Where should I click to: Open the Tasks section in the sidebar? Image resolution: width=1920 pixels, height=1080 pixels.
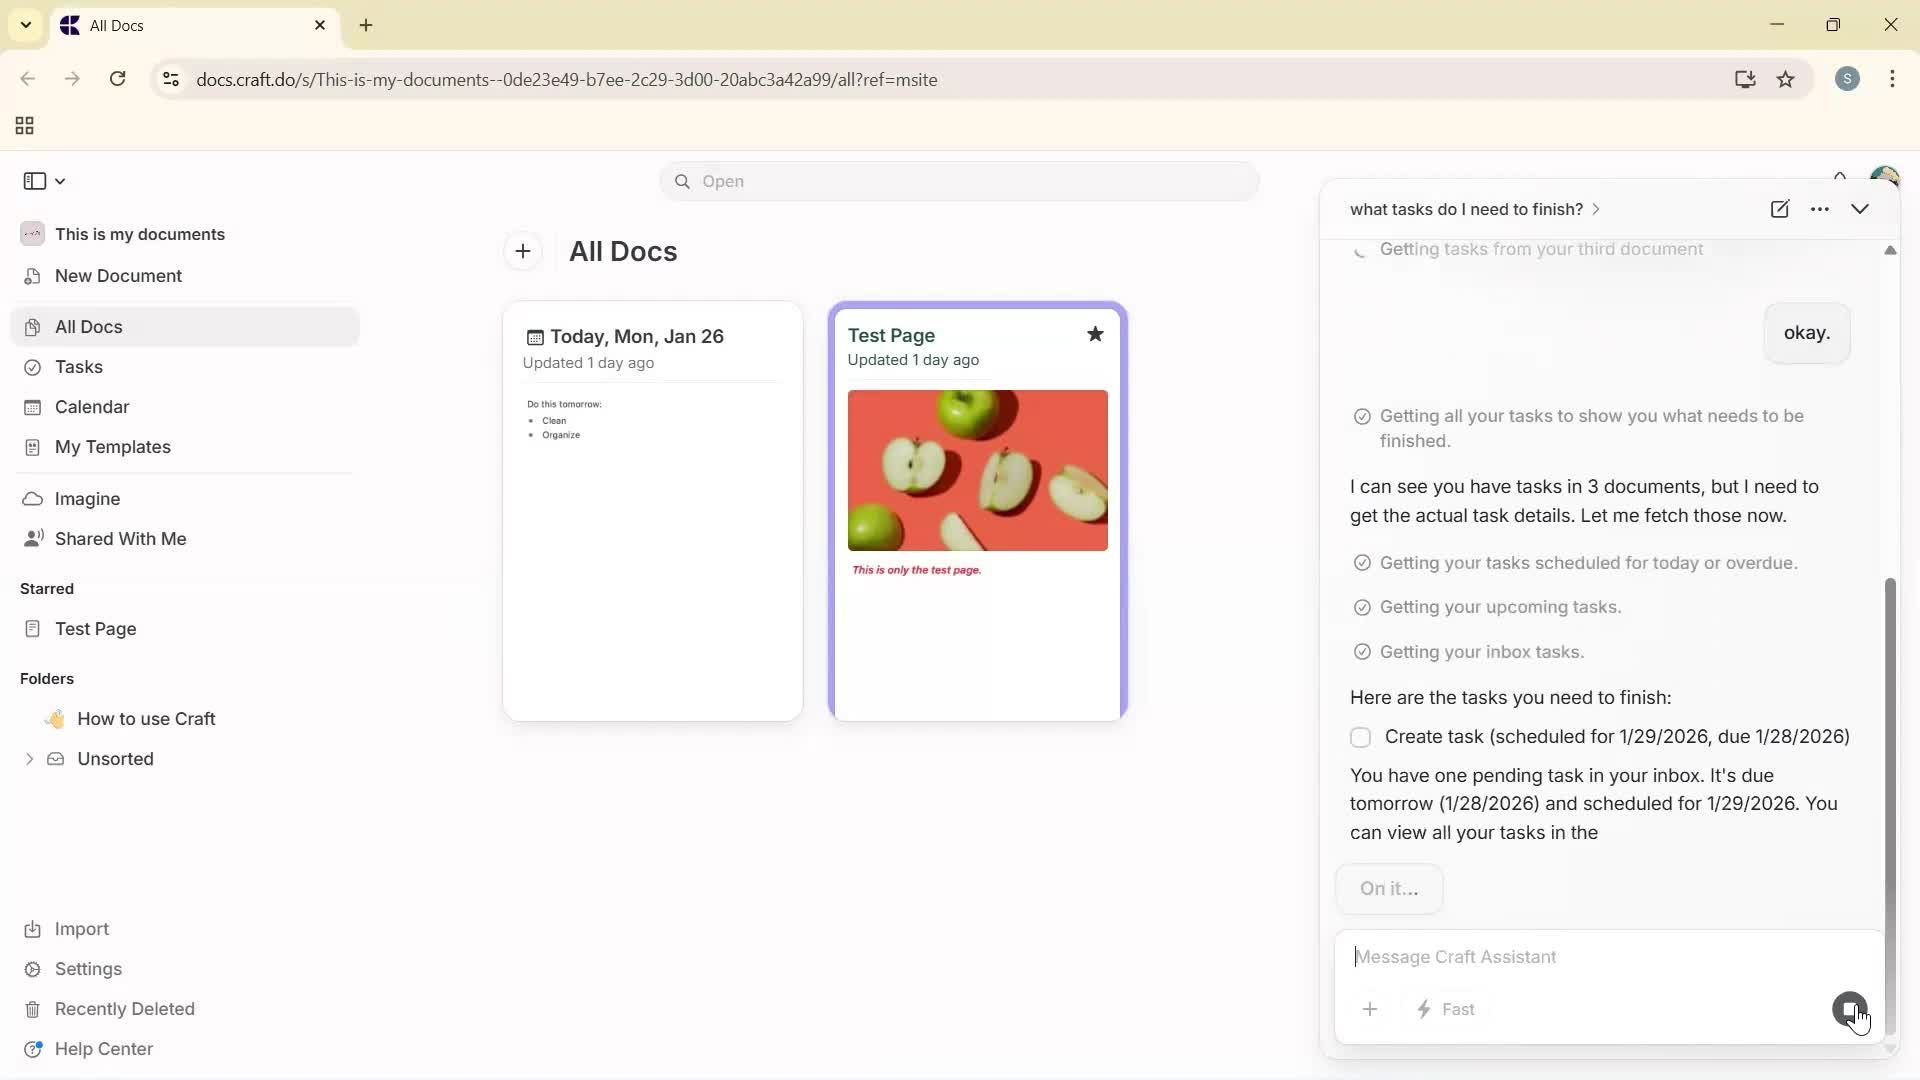pos(81,367)
